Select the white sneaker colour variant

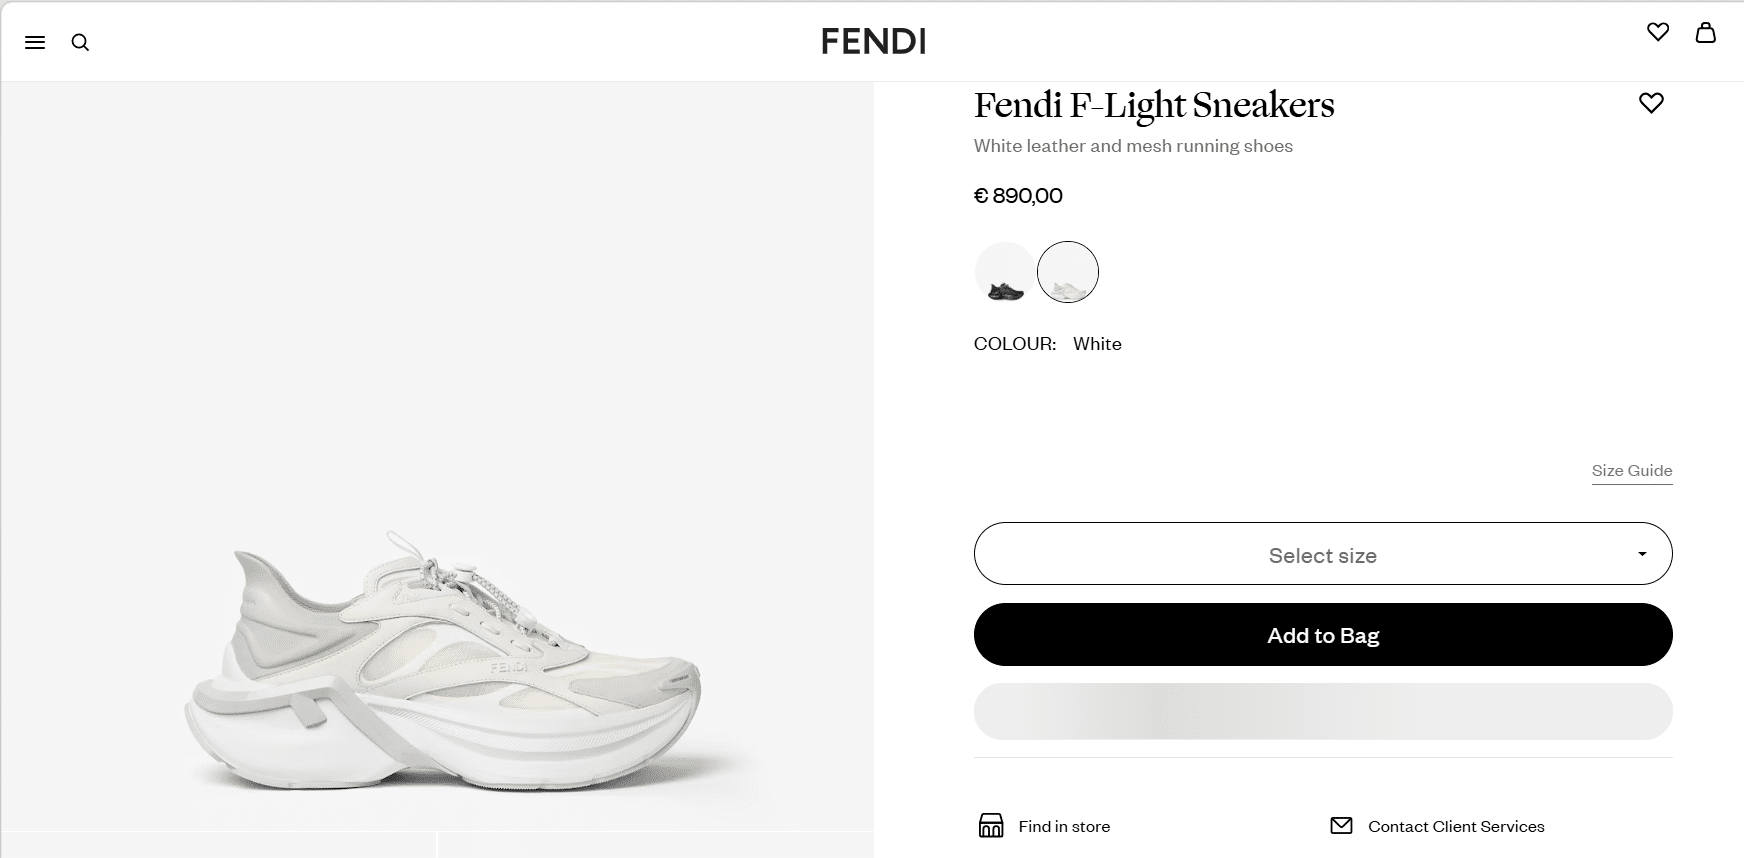1068,272
